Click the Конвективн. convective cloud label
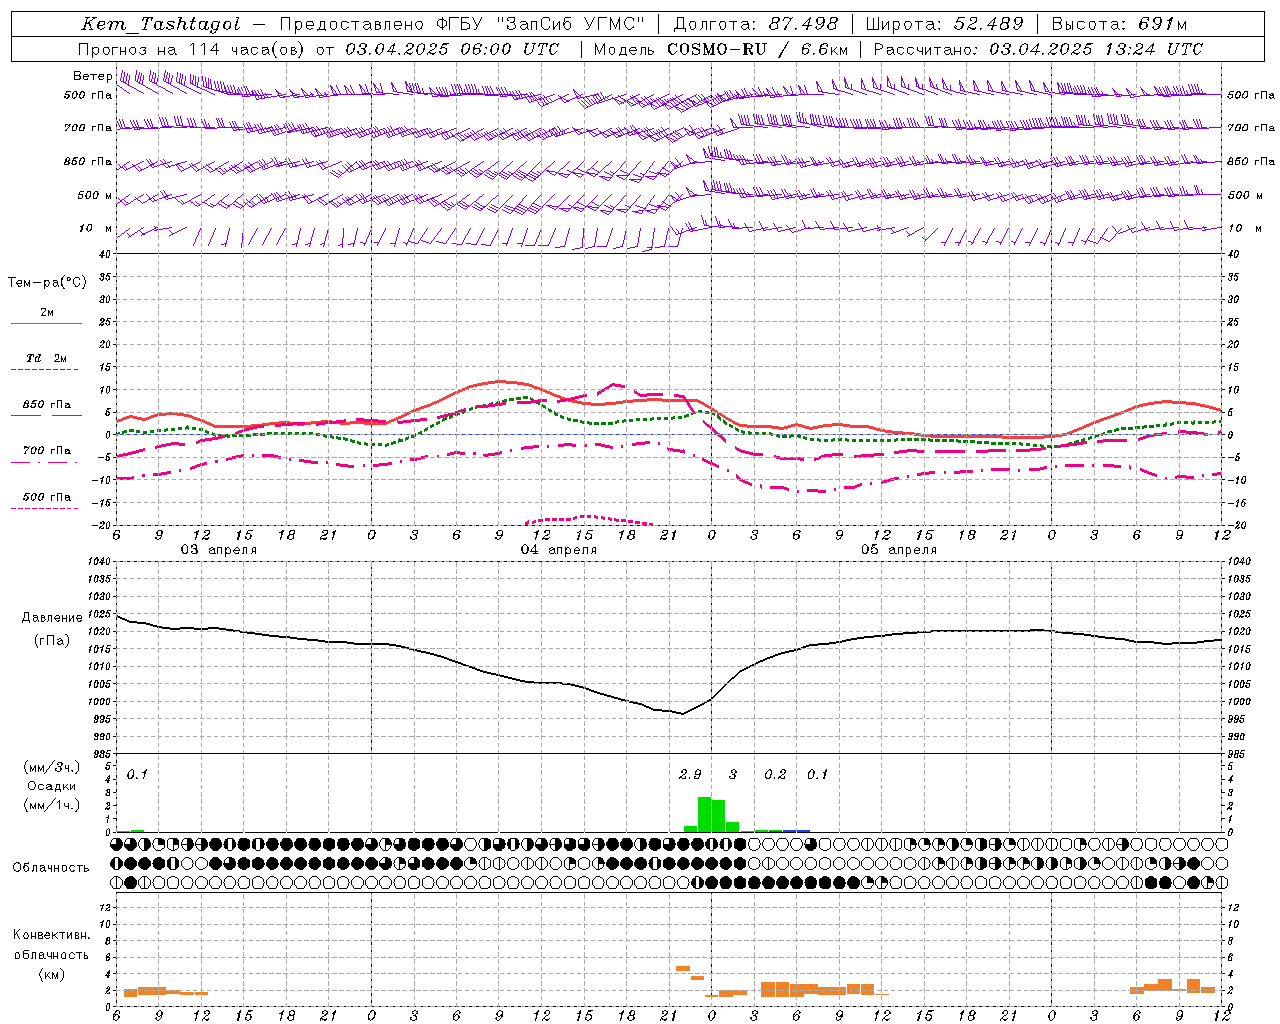 coord(52,935)
